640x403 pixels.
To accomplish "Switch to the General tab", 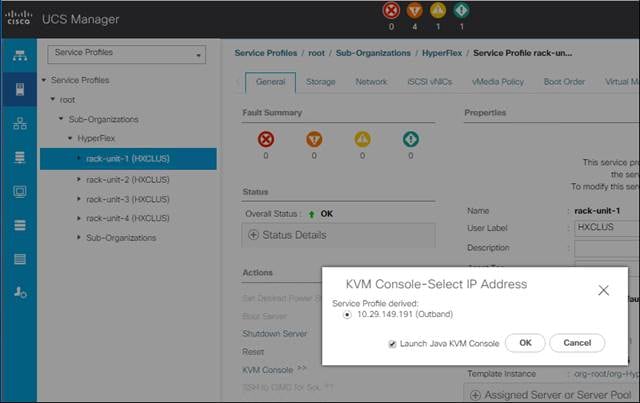I will coord(270,82).
